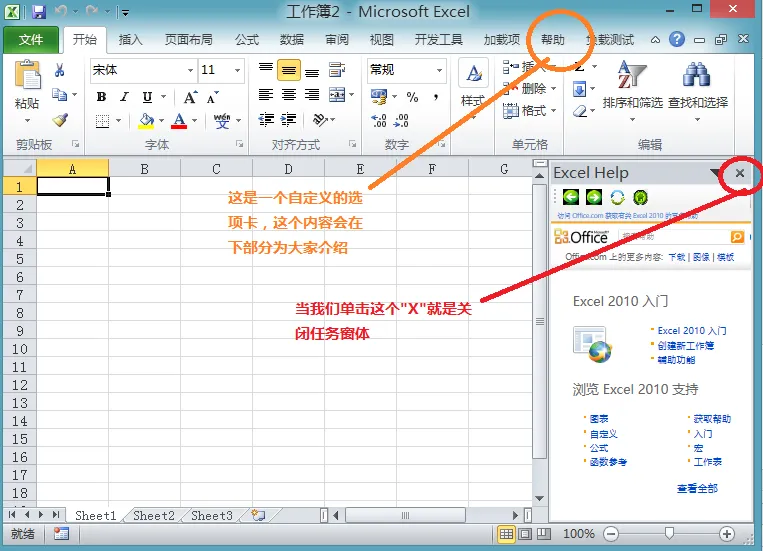Click Excel Help home icon

click(x=640, y=197)
